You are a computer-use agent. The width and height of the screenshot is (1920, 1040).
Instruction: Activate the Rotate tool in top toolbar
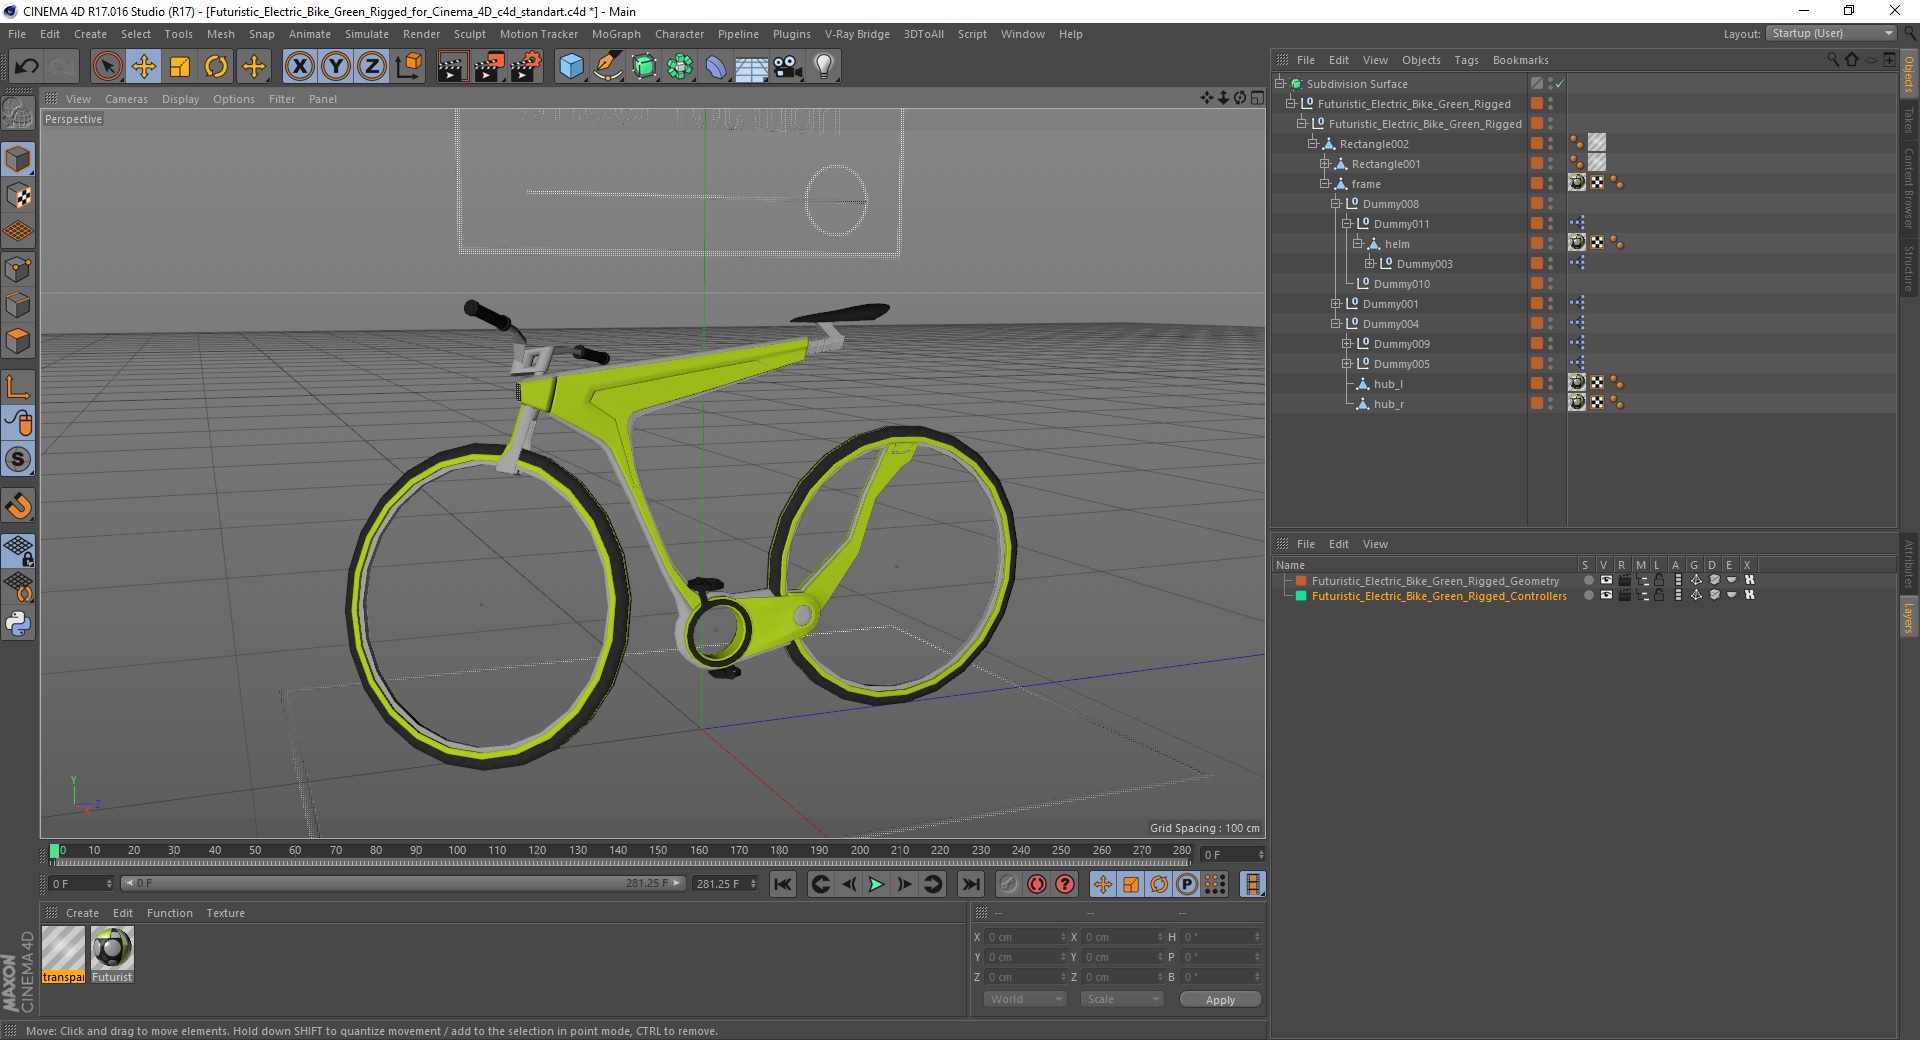point(216,67)
